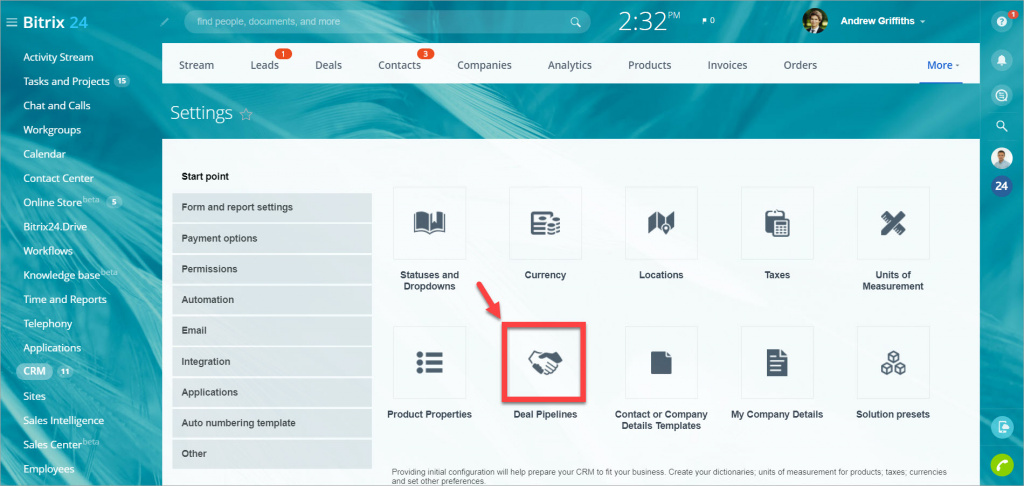This screenshot has height=486, width=1024.
Task: Open the Locations map icon
Action: point(661,223)
